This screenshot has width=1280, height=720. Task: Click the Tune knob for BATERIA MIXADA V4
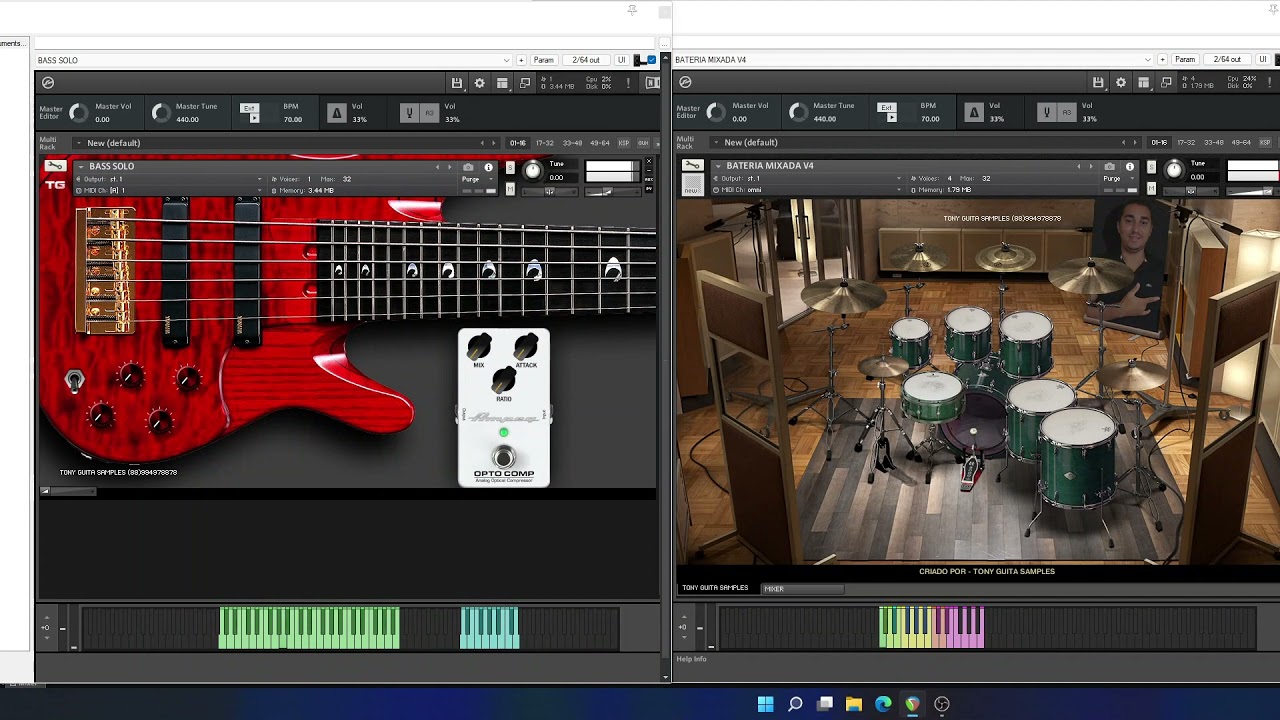(1174, 170)
